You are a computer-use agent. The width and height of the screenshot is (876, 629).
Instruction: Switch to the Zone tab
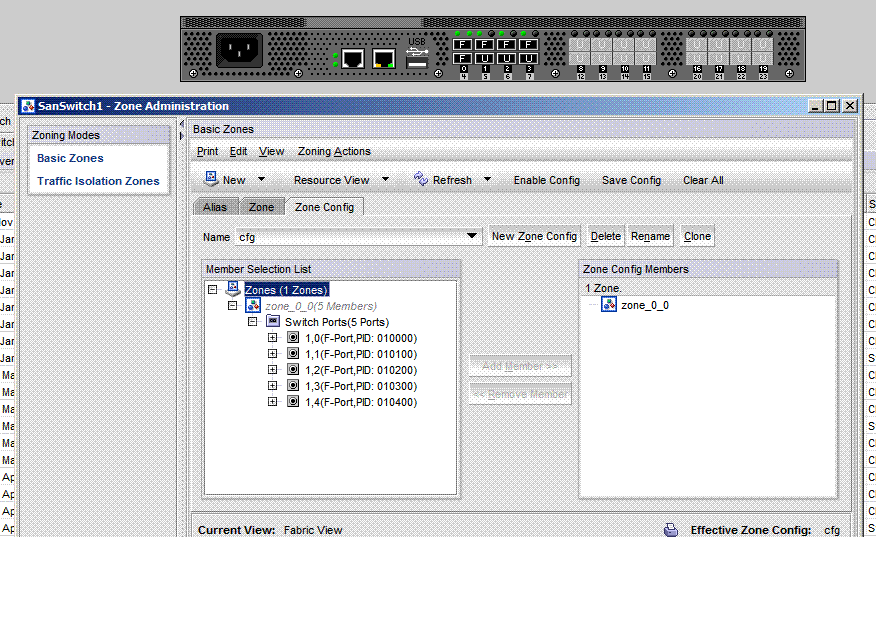tap(261, 207)
